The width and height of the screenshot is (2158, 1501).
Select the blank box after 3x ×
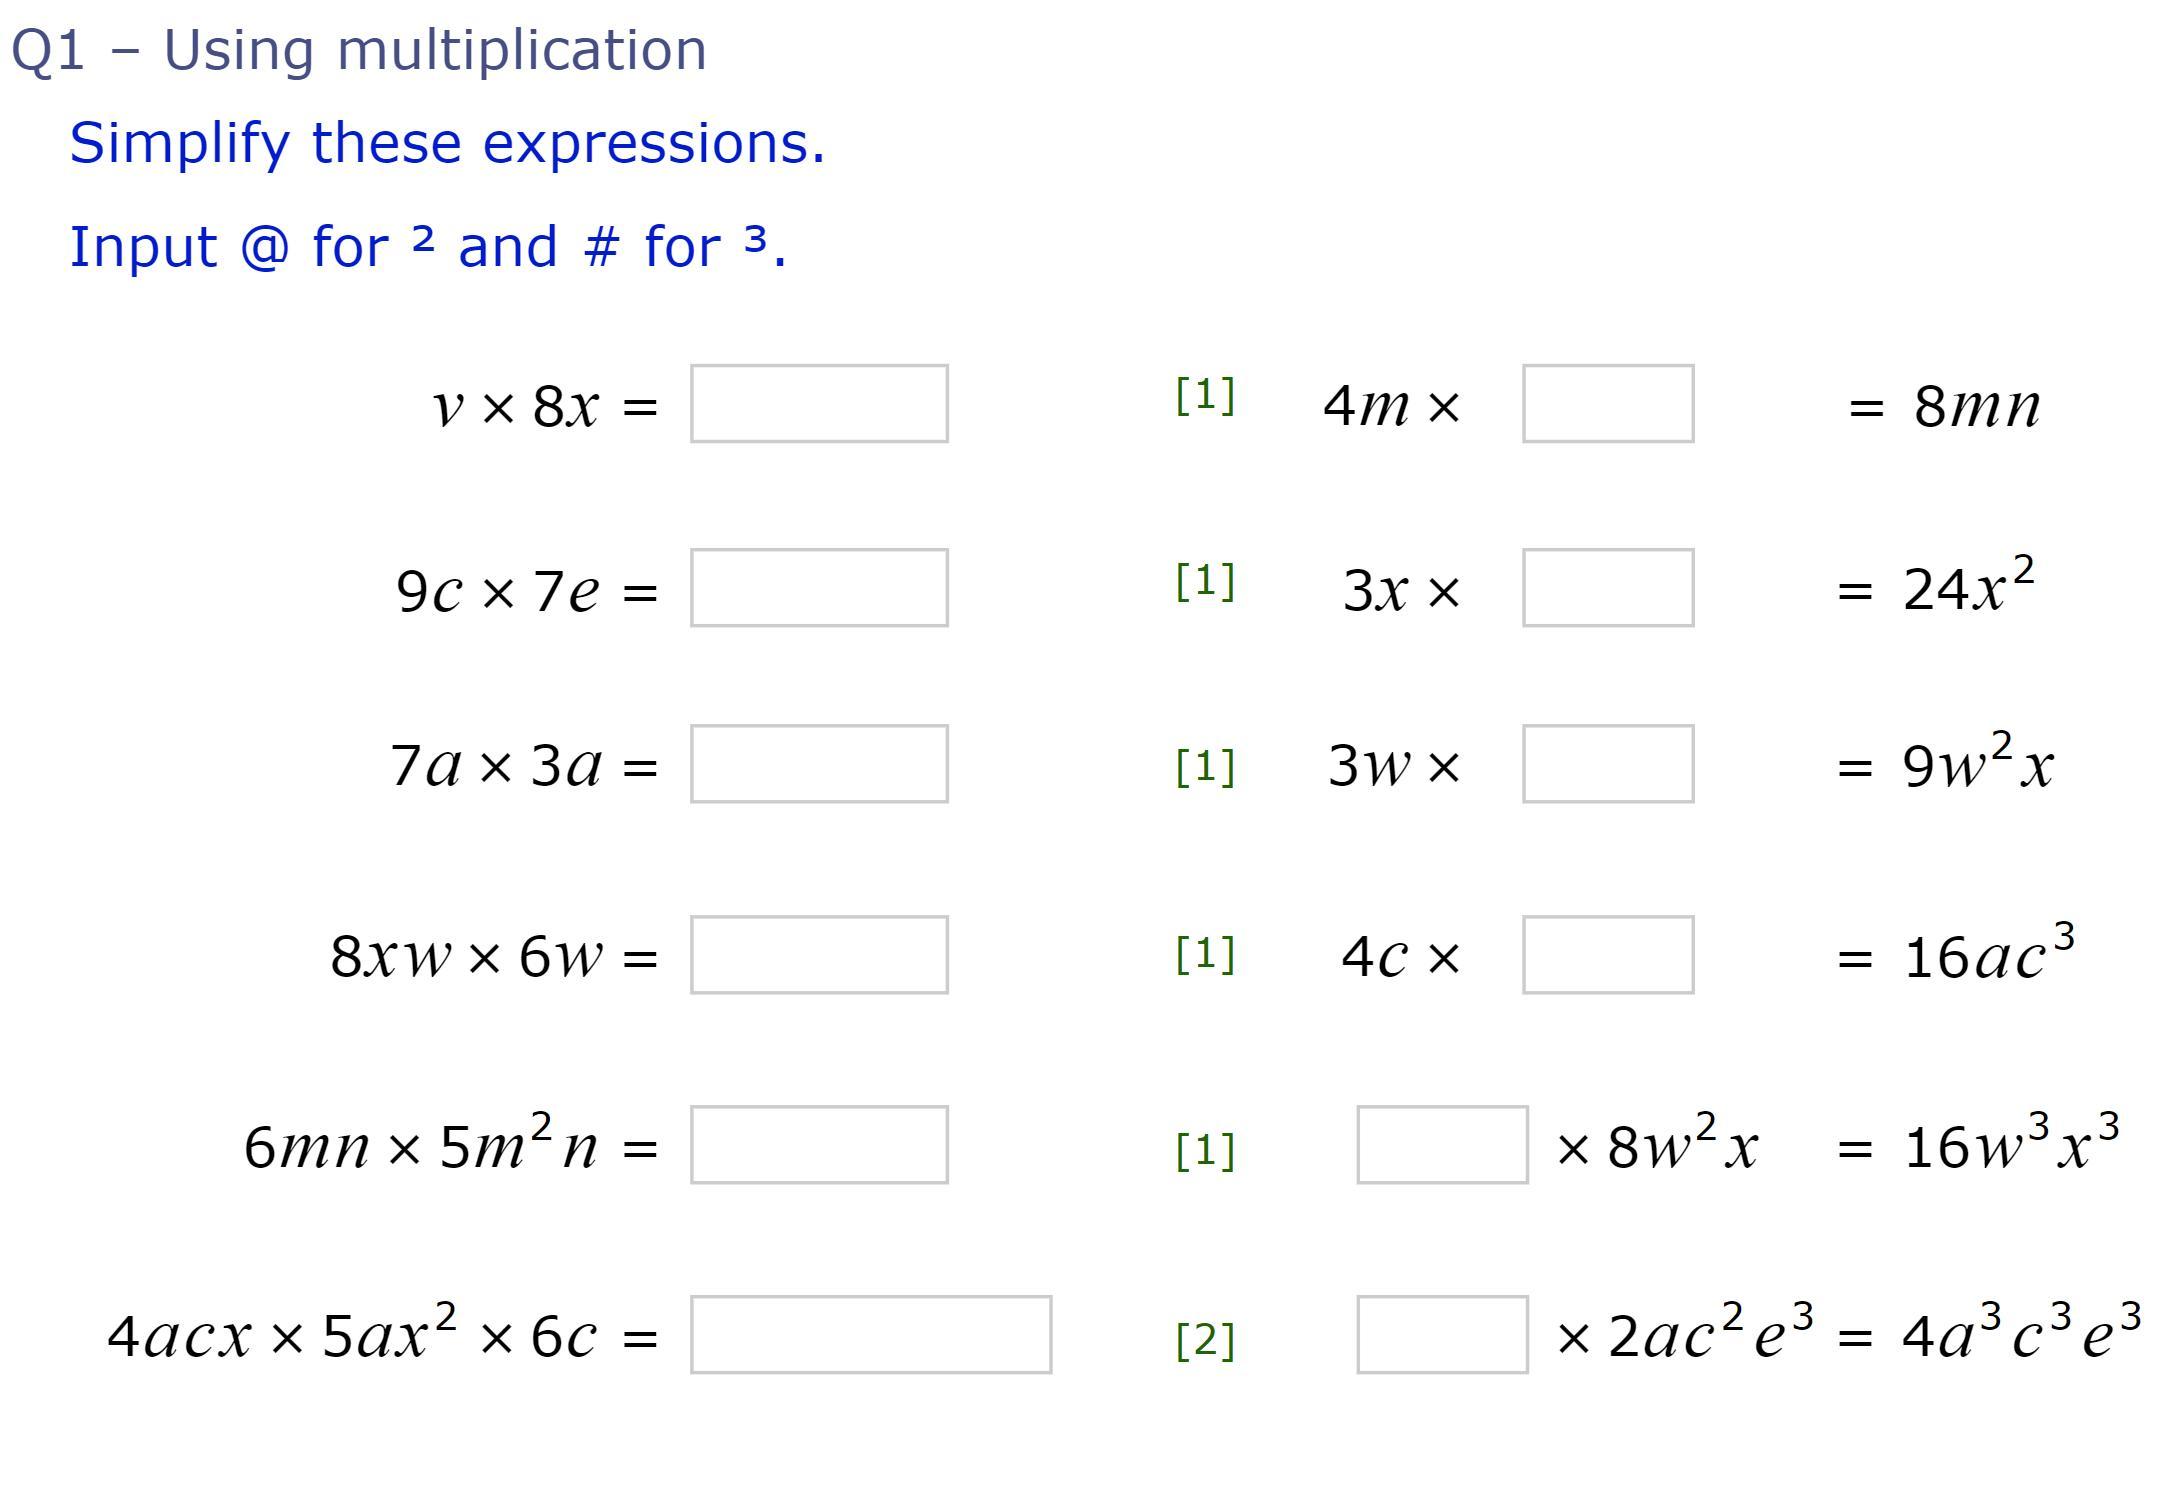point(1608,588)
